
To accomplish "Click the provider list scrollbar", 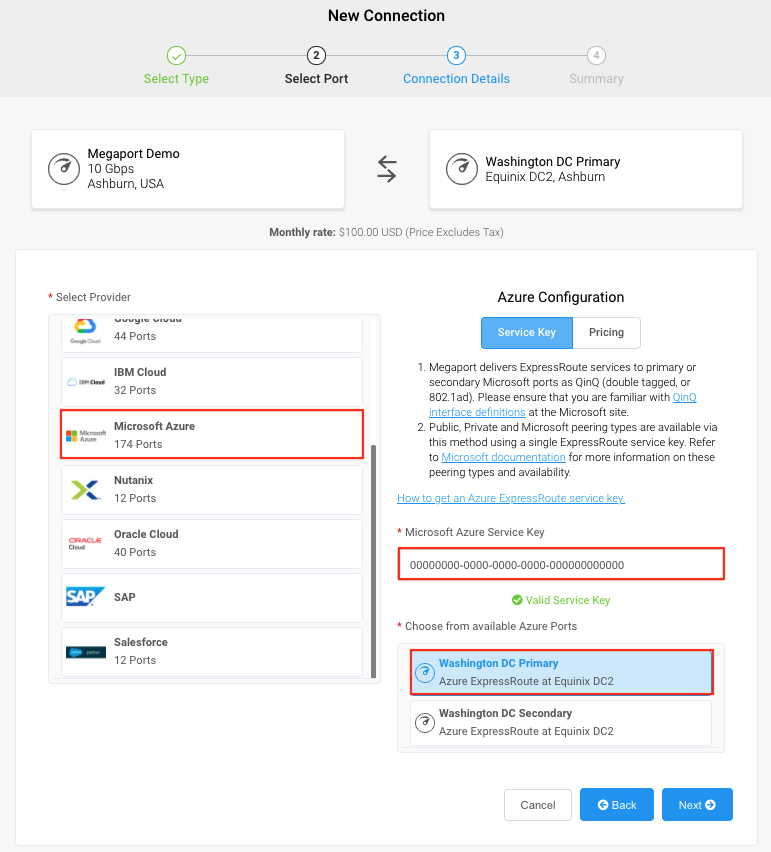I will 373,561.
